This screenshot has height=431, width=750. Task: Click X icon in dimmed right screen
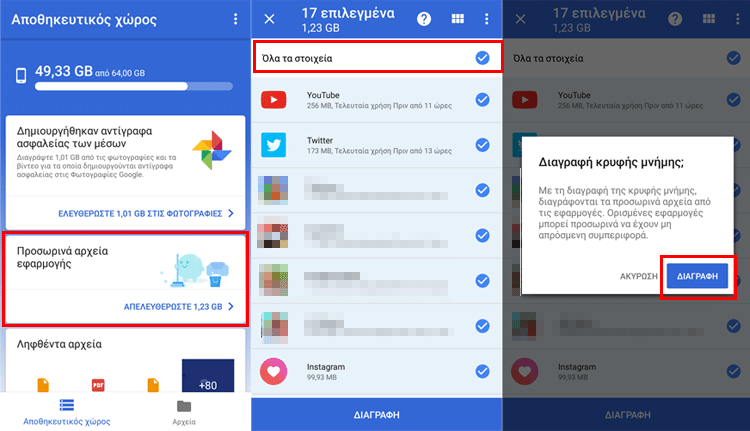[x=520, y=19]
